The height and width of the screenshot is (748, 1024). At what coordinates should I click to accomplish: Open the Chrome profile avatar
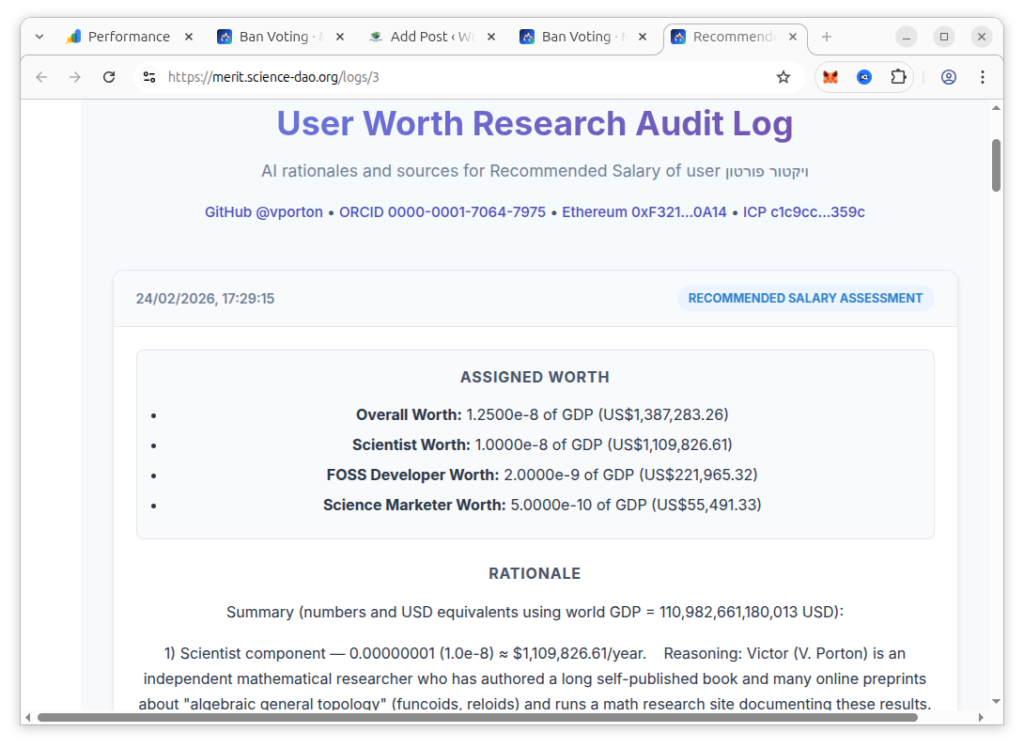click(949, 77)
